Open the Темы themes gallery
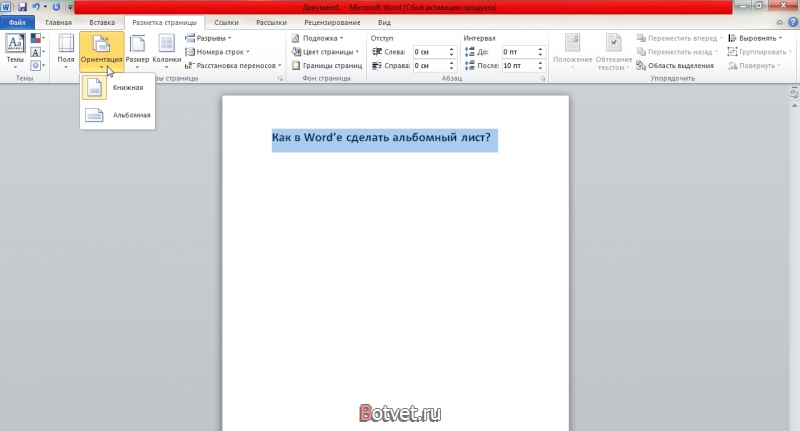Viewport: 800px width, 431px height. (x=15, y=51)
